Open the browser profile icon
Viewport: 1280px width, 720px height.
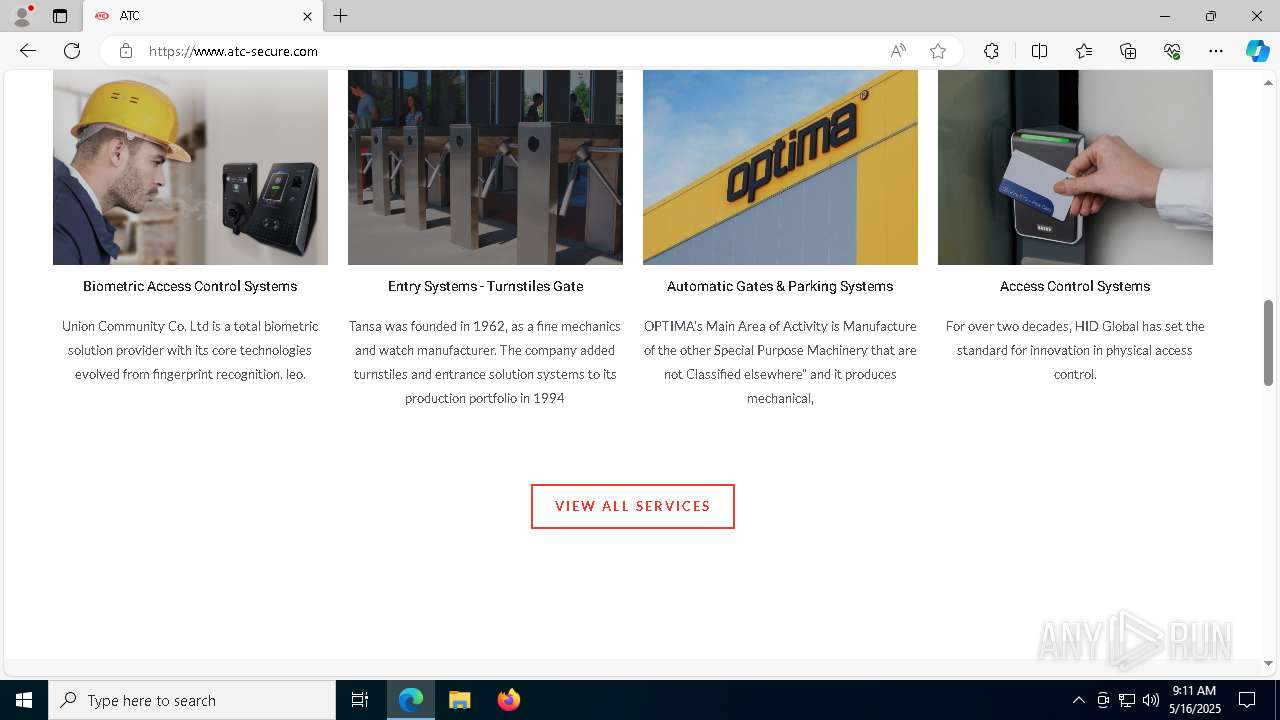click(x=21, y=16)
